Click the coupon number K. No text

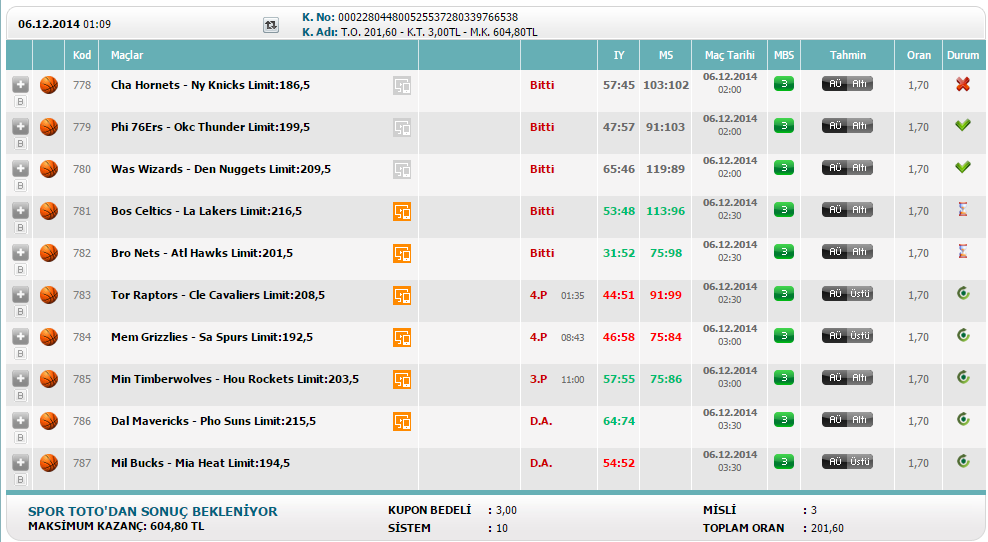[x=410, y=17]
